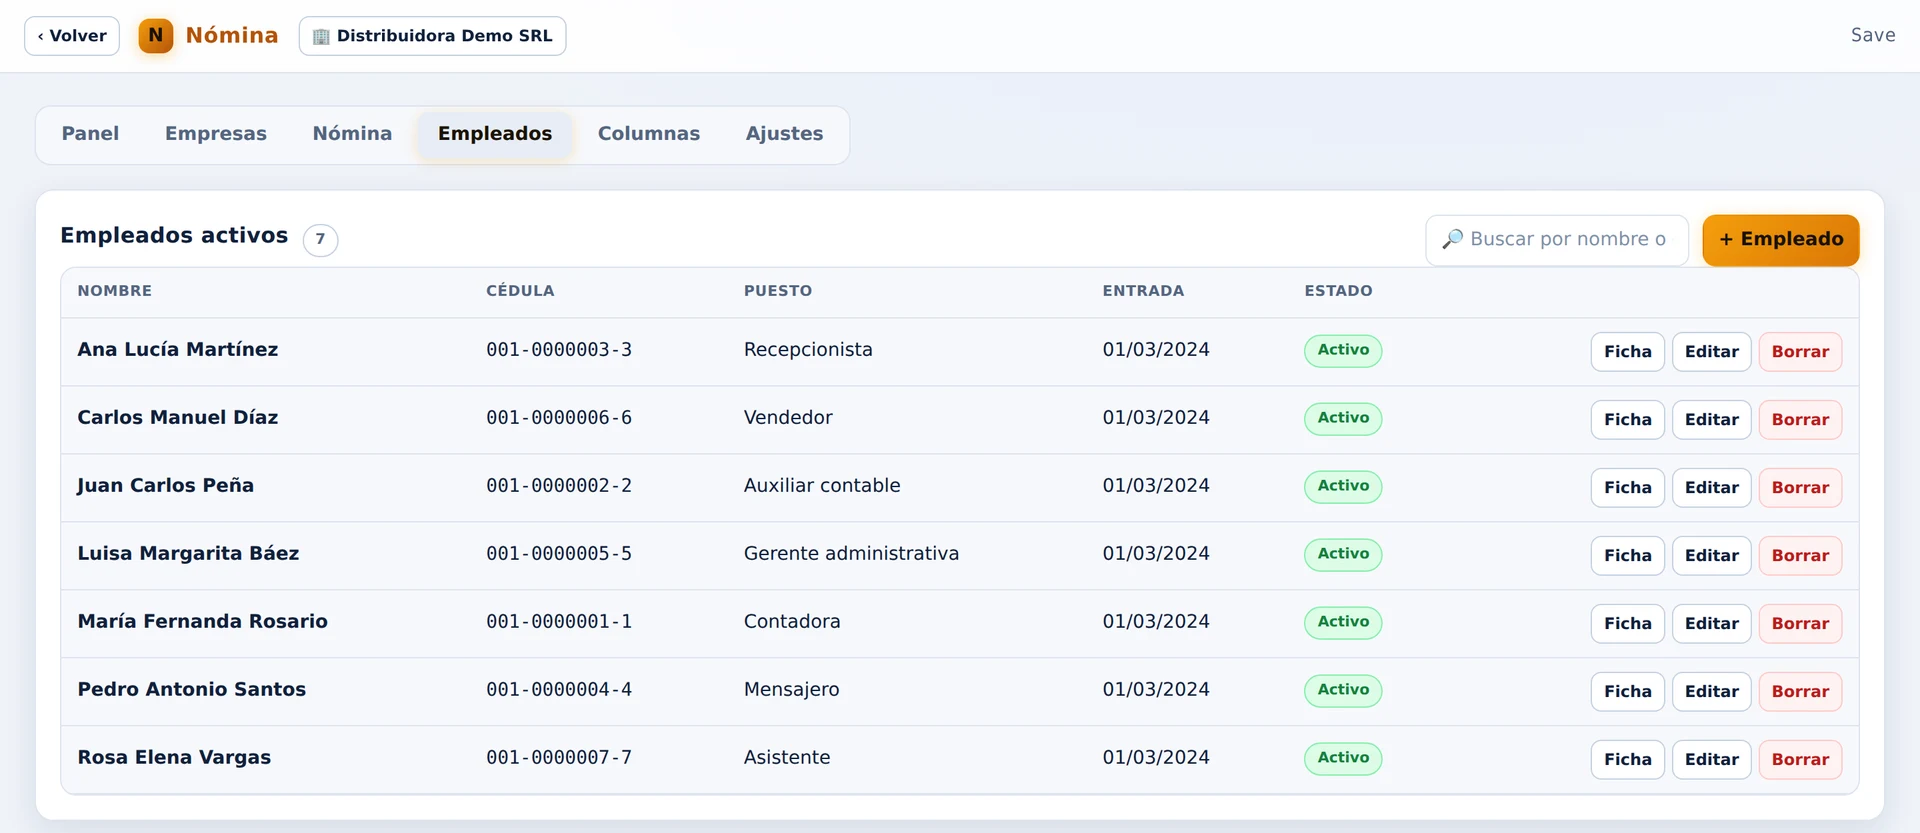Image resolution: width=1920 pixels, height=833 pixels.
Task: Open Ficha for Luisa Margarita Báez
Action: coord(1628,556)
